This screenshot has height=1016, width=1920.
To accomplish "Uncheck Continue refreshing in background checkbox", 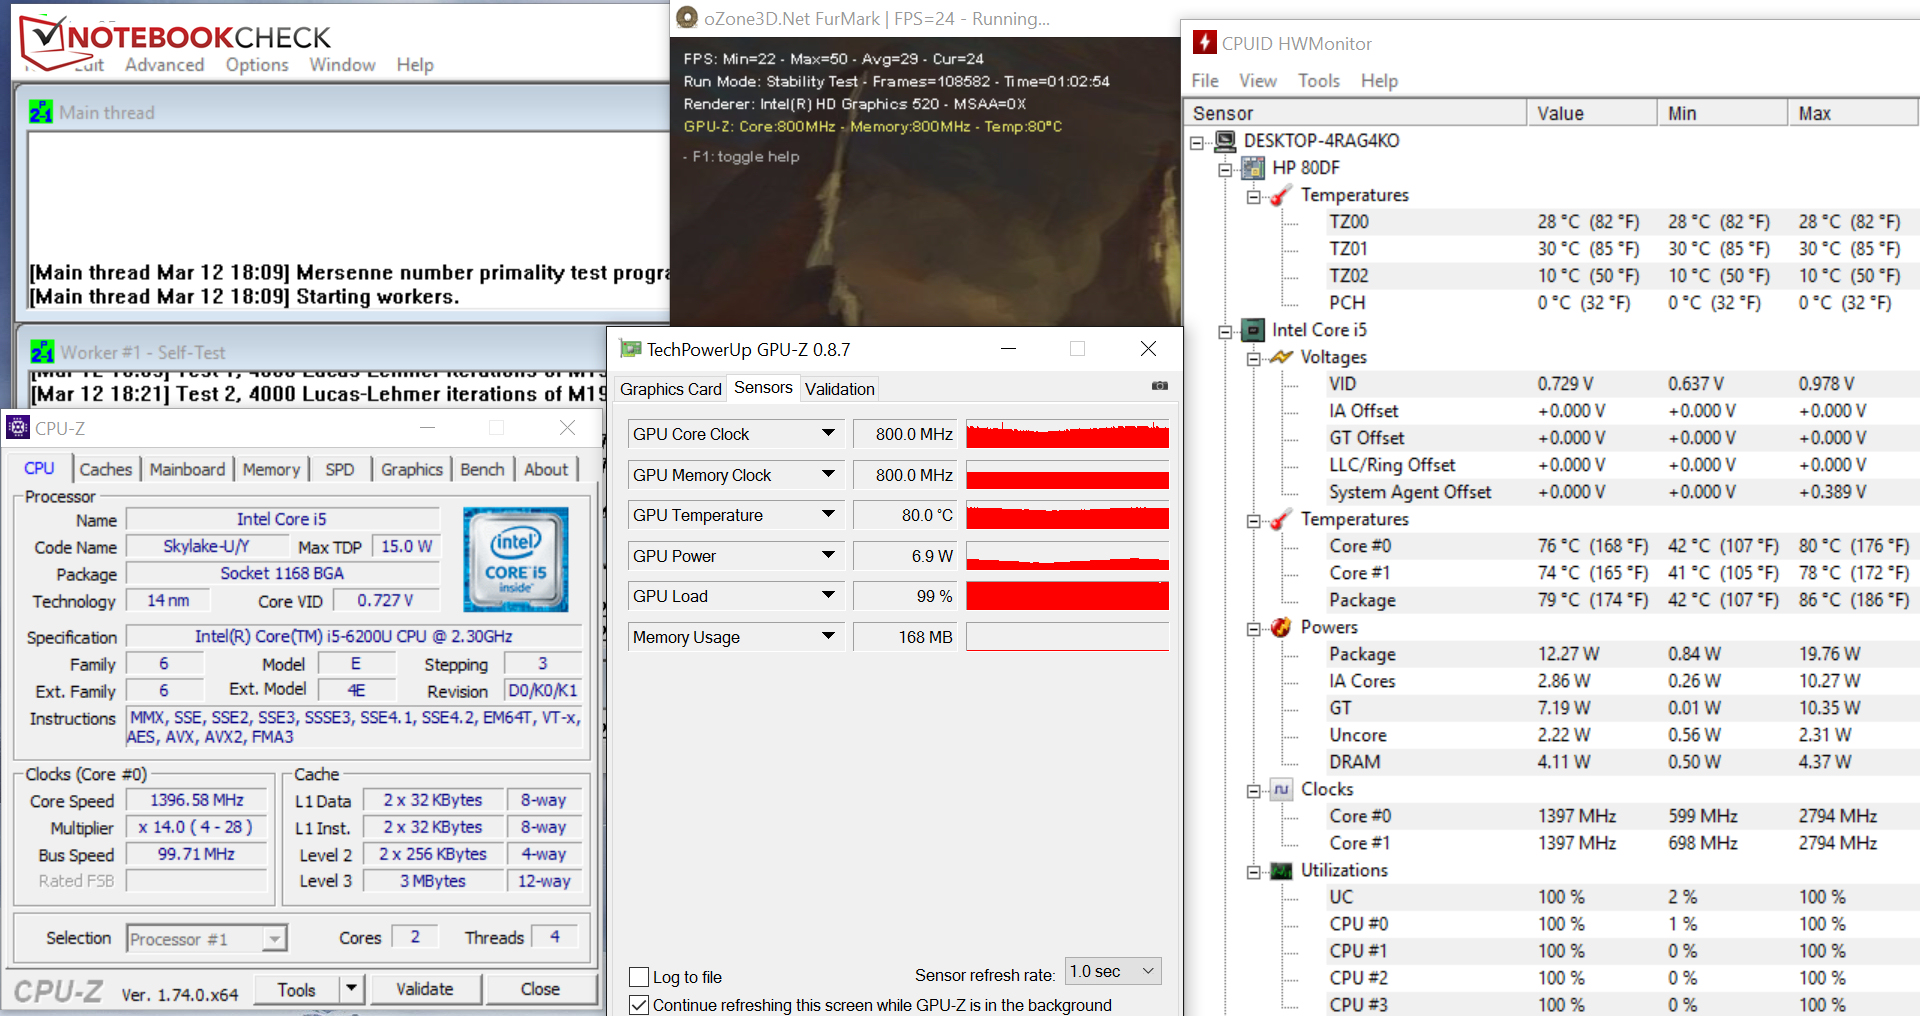I will pyautogui.click(x=639, y=1005).
